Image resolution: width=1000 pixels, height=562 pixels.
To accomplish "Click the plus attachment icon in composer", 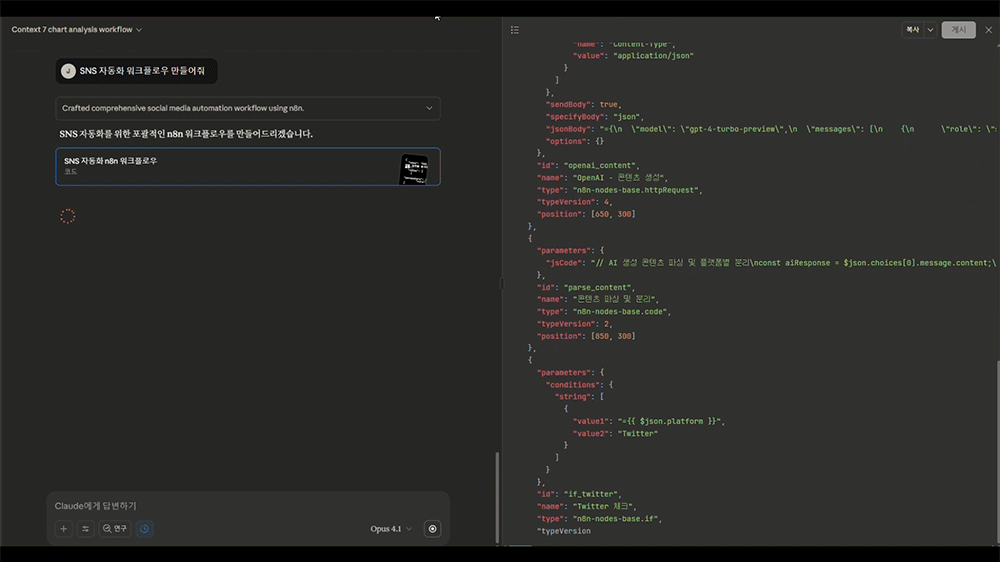I will click(x=64, y=529).
